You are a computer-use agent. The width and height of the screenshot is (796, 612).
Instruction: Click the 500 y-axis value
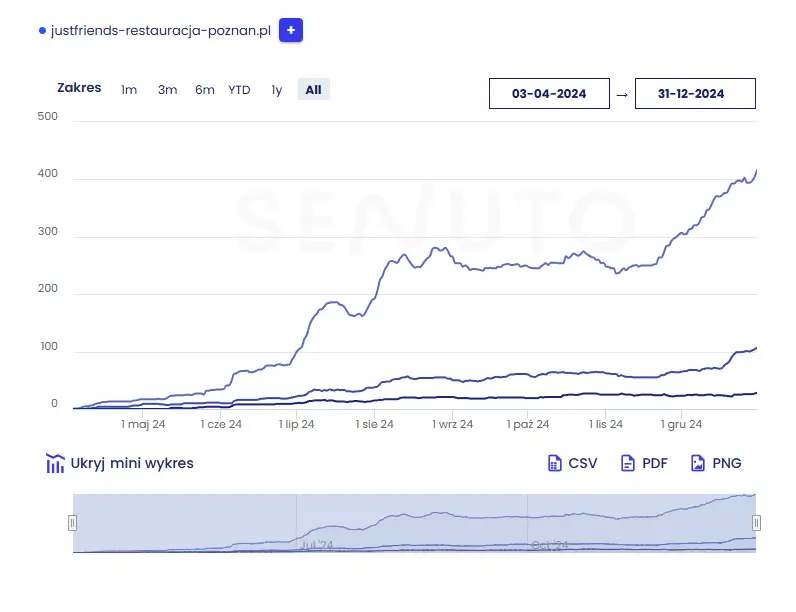point(48,116)
